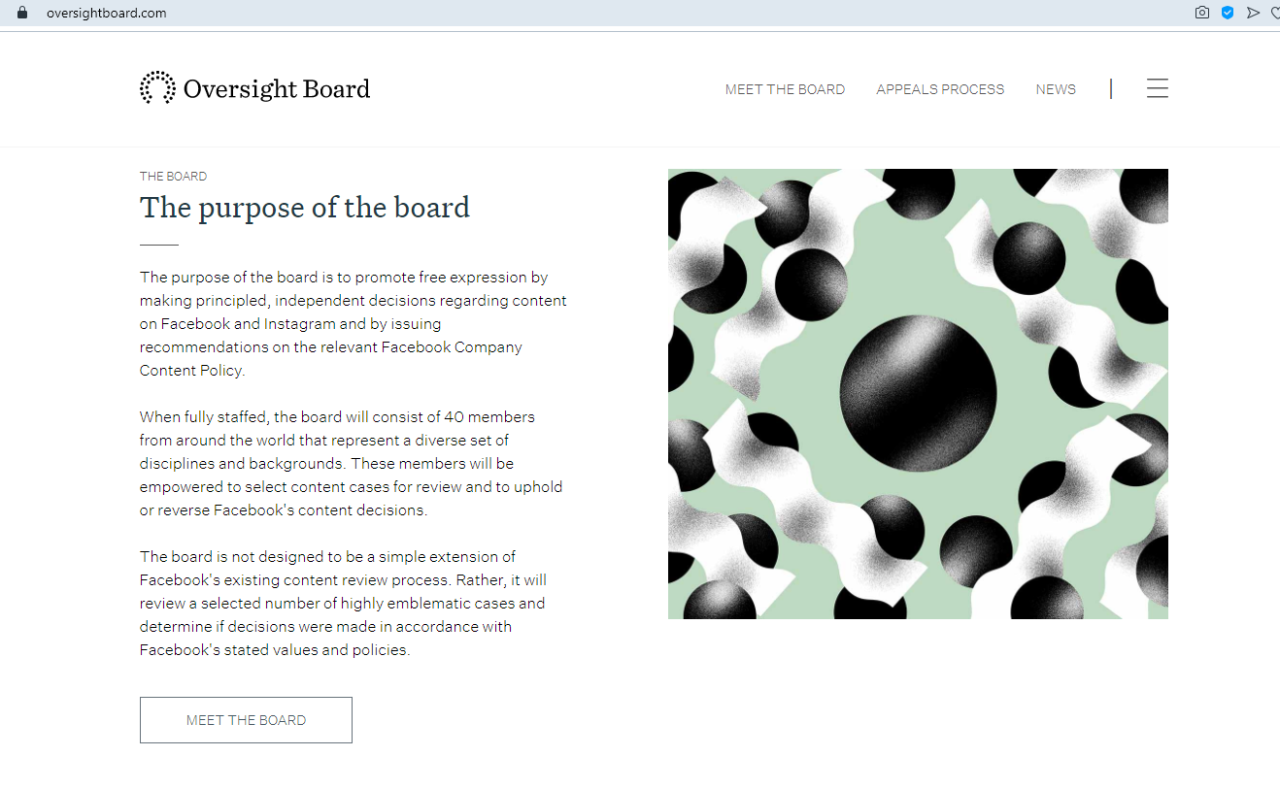This screenshot has height=789, width=1280.
Task: Click the abstract green spheres illustration
Action: pyautogui.click(x=917, y=393)
